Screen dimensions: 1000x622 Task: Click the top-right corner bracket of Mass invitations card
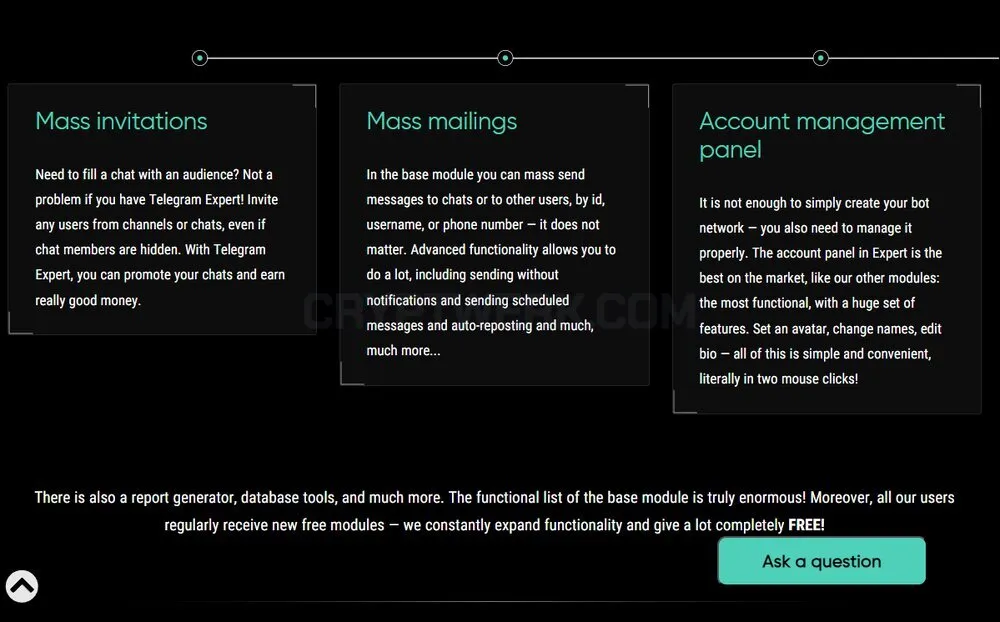[305, 96]
